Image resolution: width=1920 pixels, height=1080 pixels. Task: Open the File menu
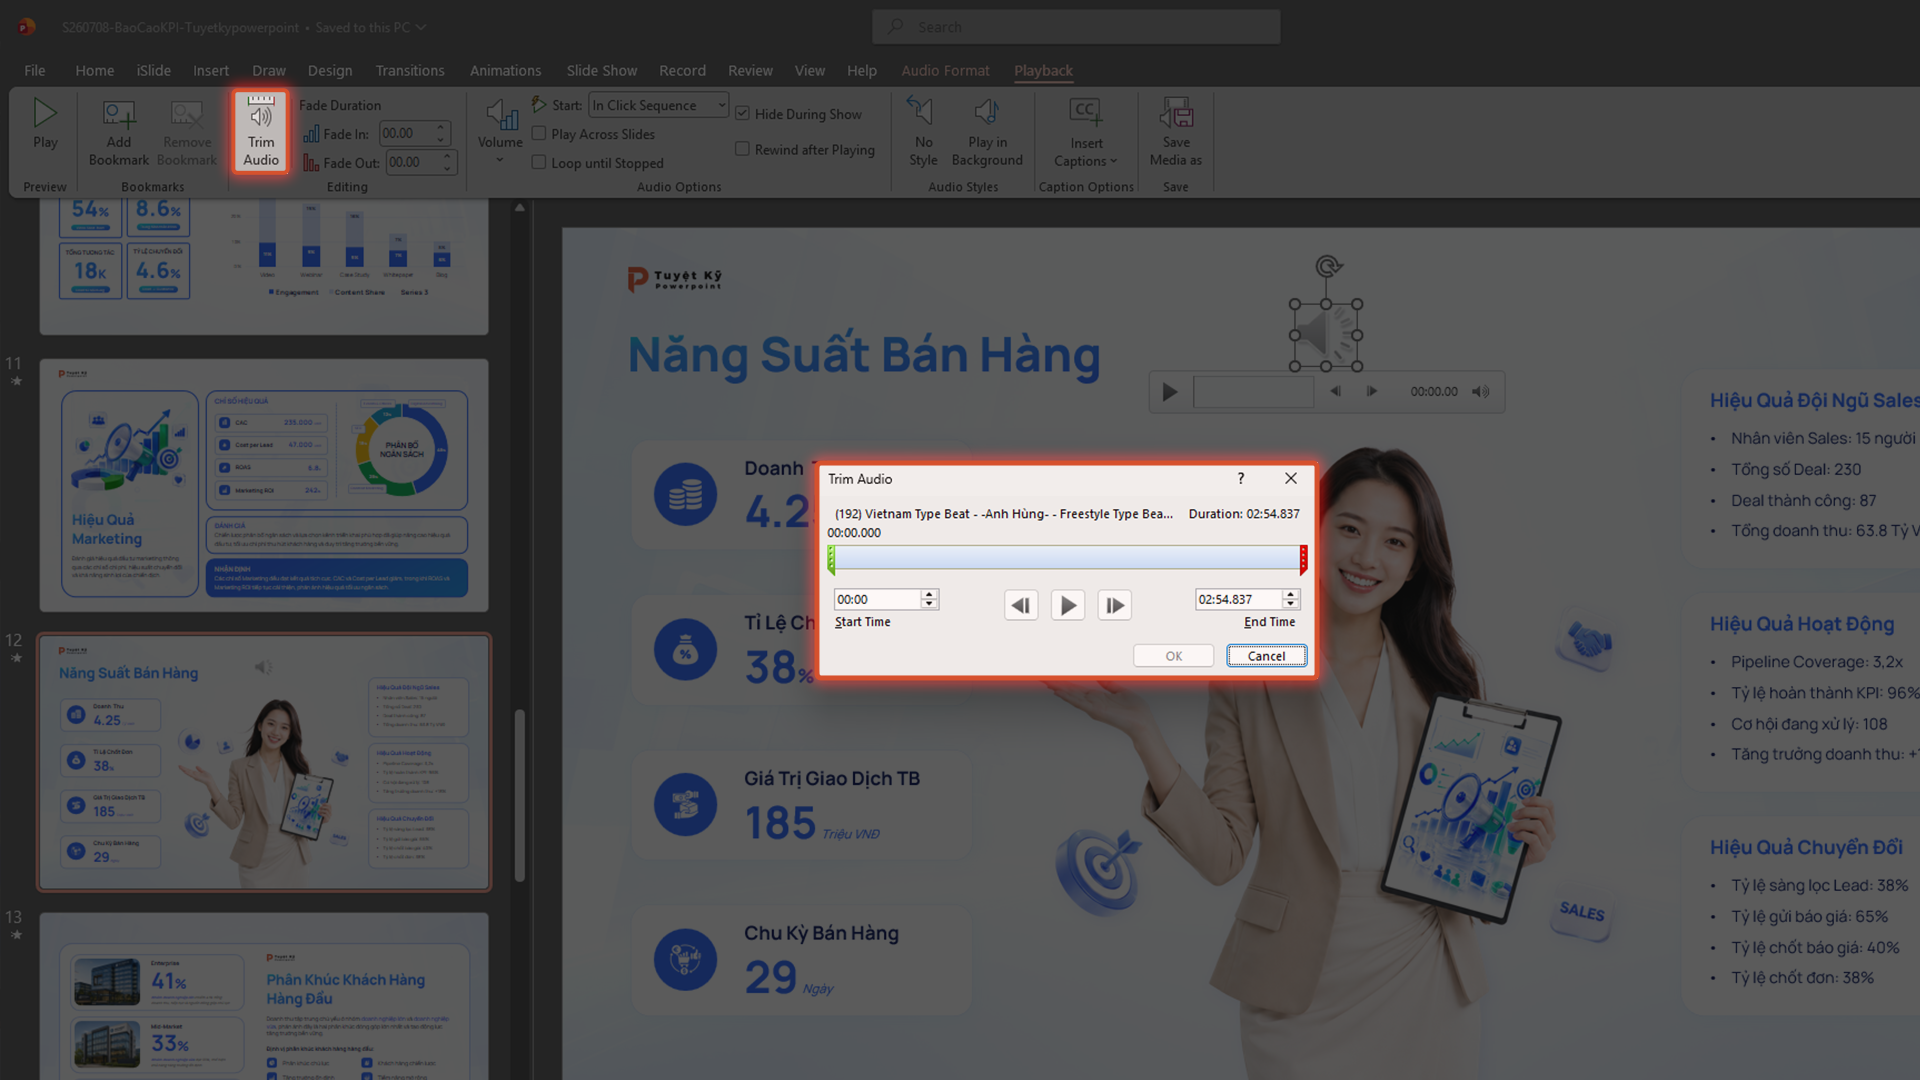pos(35,71)
